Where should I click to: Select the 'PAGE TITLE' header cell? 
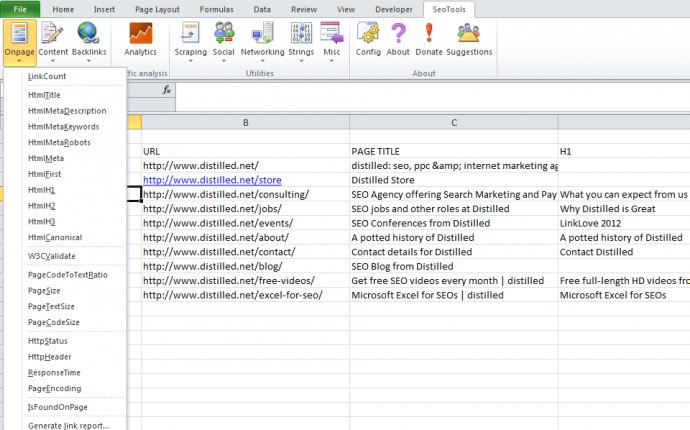coord(454,151)
